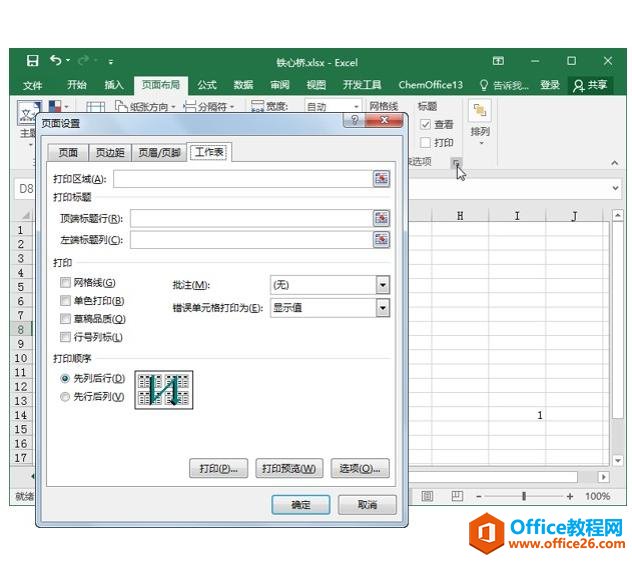This screenshot has height=561, width=632.
Task: Toggle the 网格线(G) checkbox in the dialog
Action: coord(65,282)
